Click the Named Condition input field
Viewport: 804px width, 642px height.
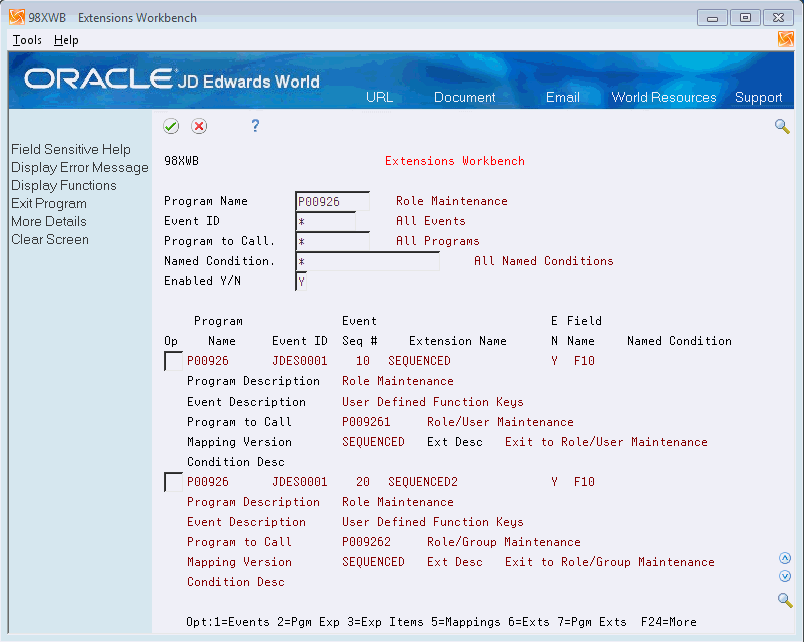[367, 261]
